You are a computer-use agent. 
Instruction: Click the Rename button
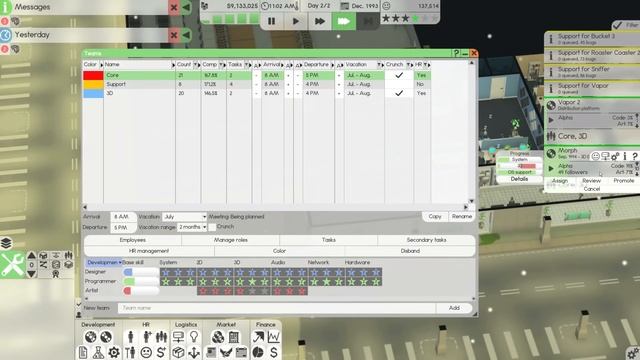[x=462, y=216]
